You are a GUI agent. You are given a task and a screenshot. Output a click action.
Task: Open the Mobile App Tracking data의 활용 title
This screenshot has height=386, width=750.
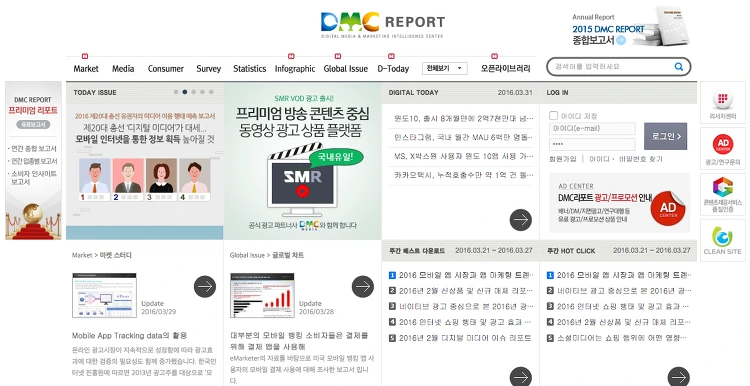point(129,335)
